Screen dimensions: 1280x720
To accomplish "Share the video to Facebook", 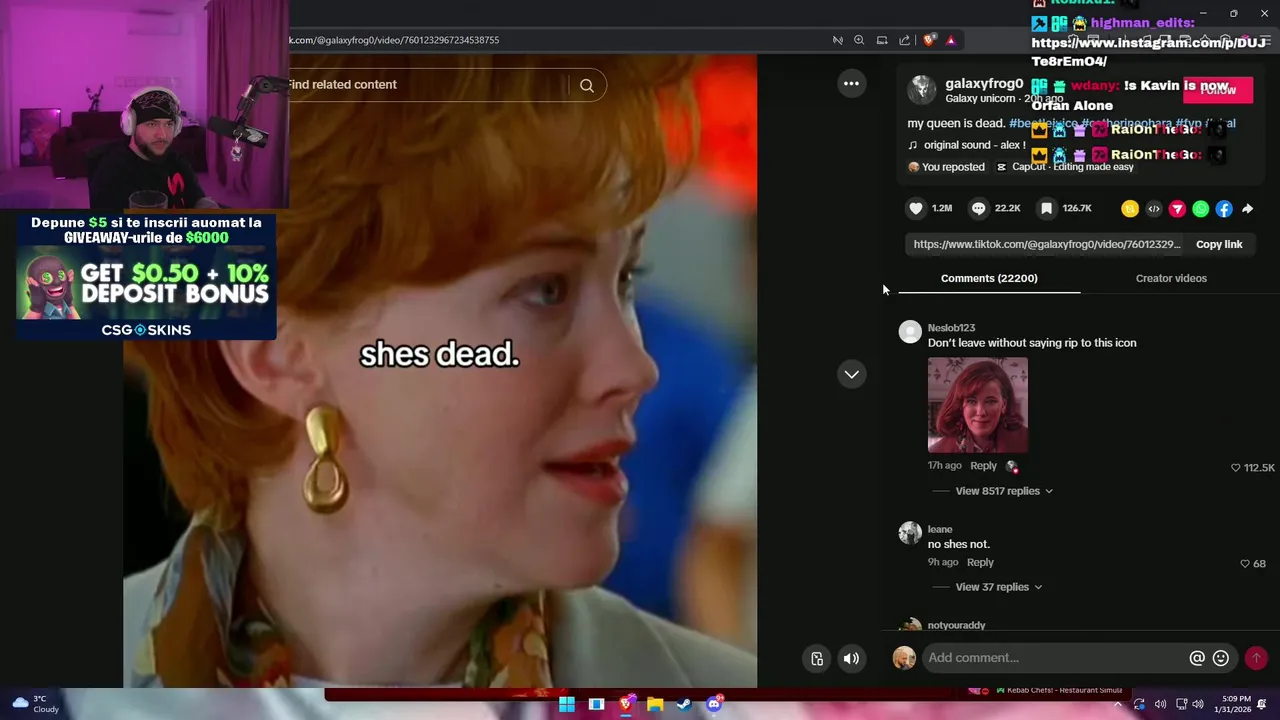I will pos(1224,209).
